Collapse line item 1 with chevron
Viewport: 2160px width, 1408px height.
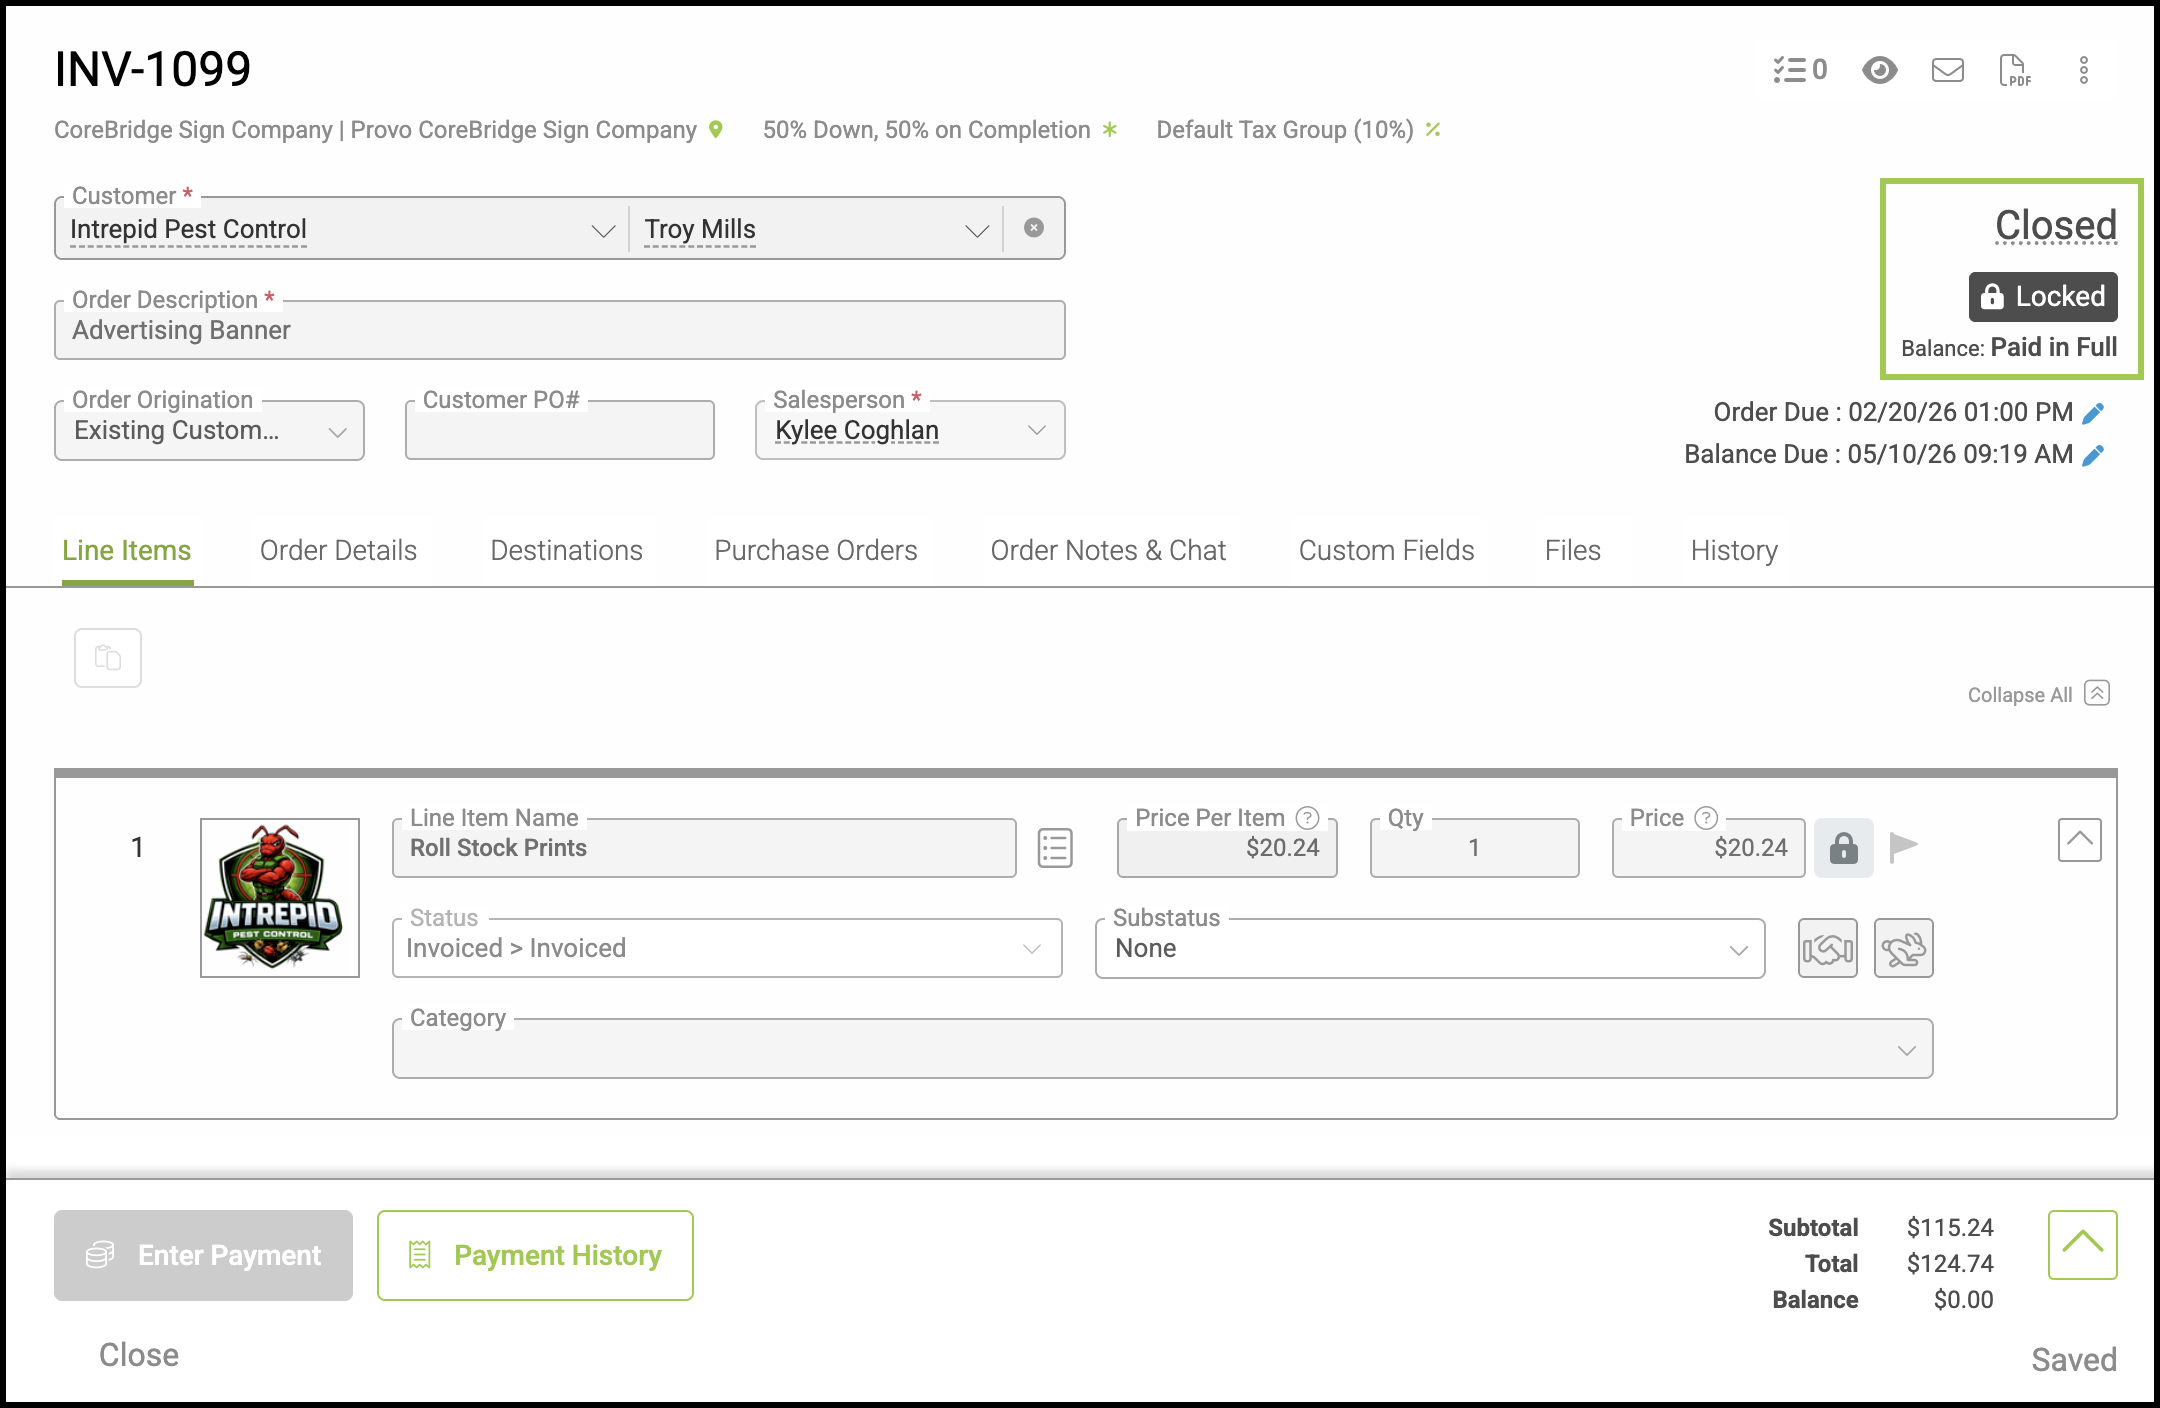[x=2079, y=840]
